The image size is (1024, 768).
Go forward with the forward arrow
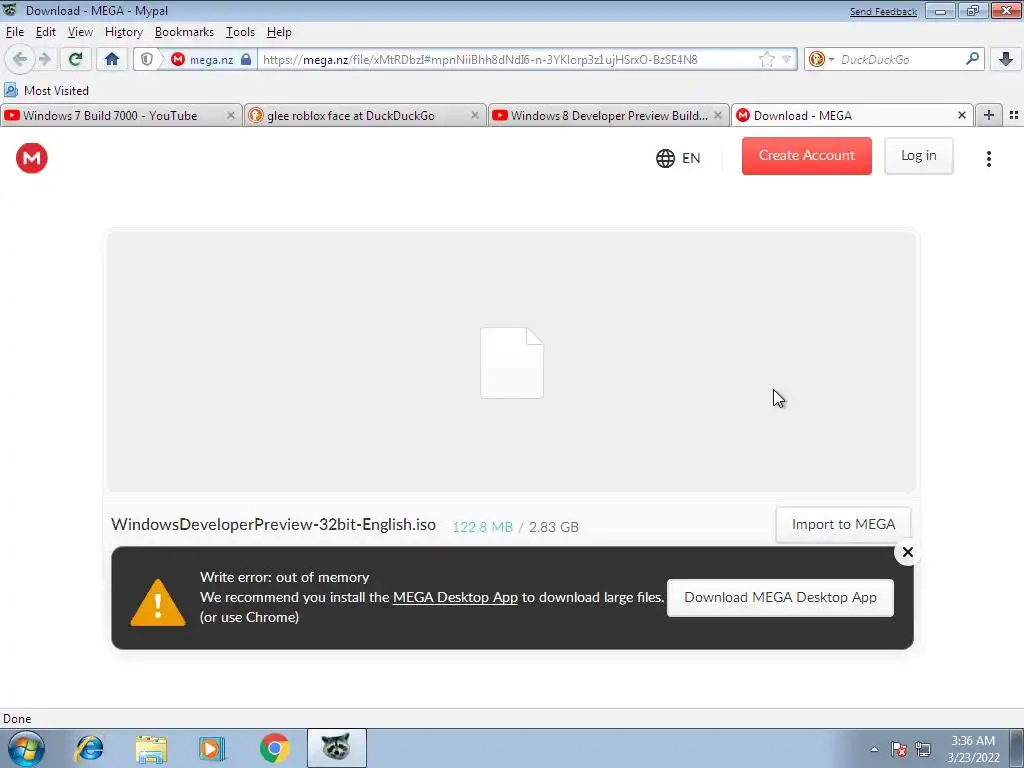pos(44,59)
